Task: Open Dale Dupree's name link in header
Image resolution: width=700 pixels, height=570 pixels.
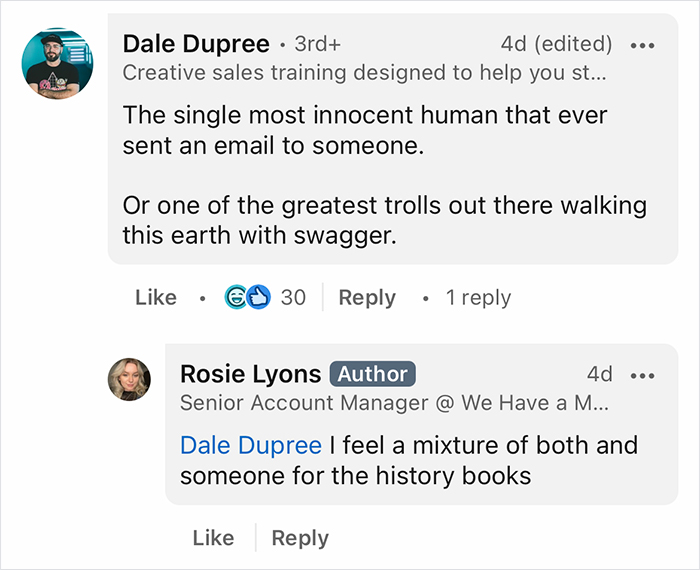Action: point(196,44)
